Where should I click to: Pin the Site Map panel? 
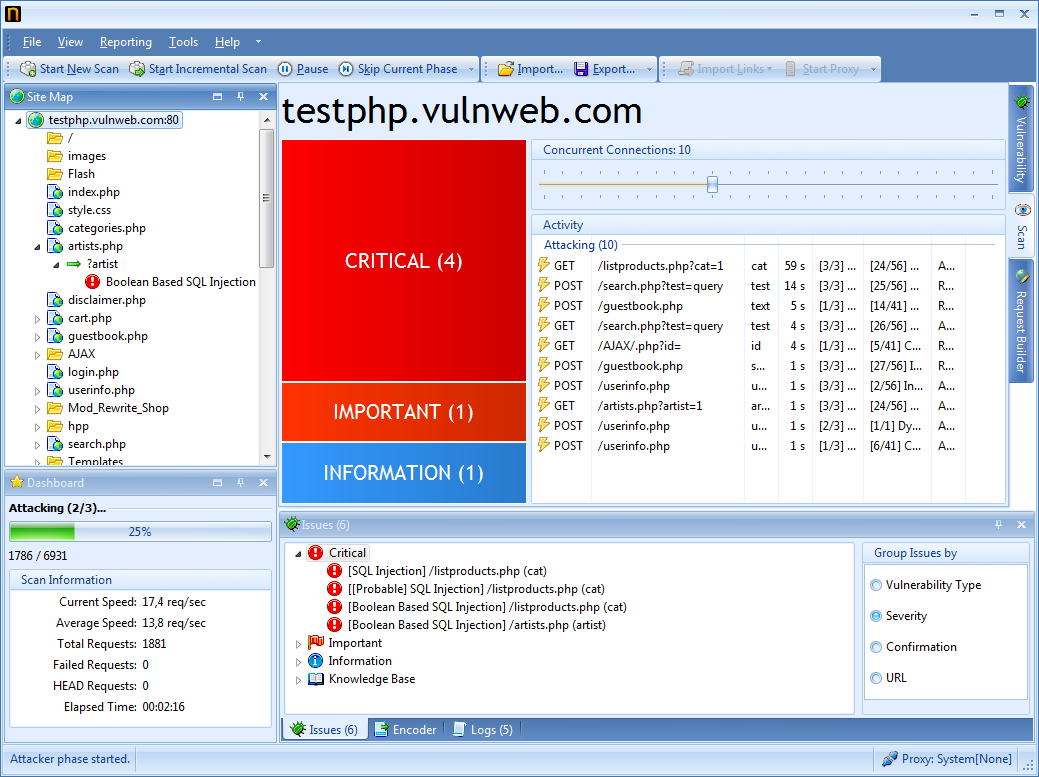click(x=239, y=96)
